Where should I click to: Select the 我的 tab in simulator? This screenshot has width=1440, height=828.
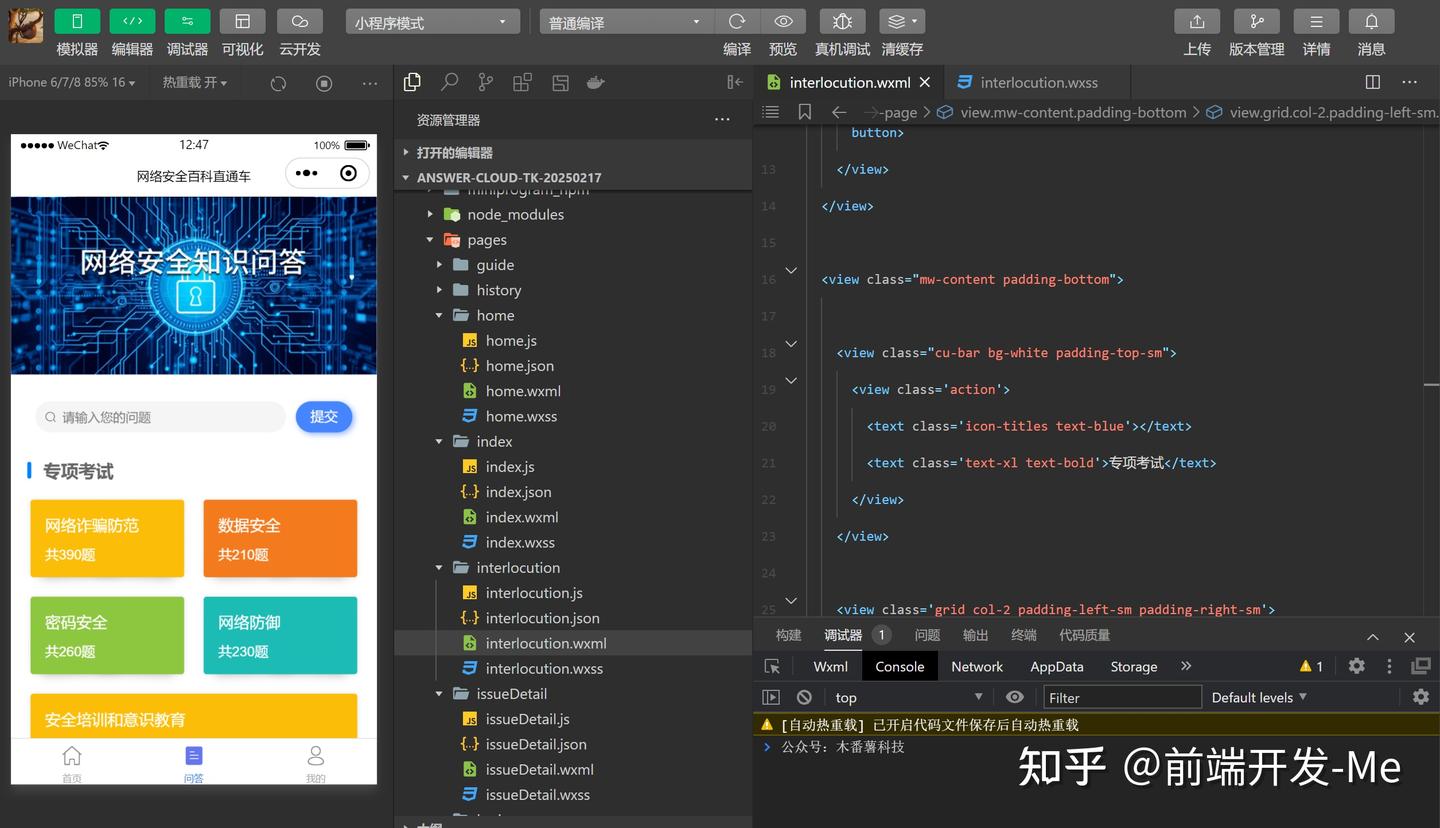316,764
